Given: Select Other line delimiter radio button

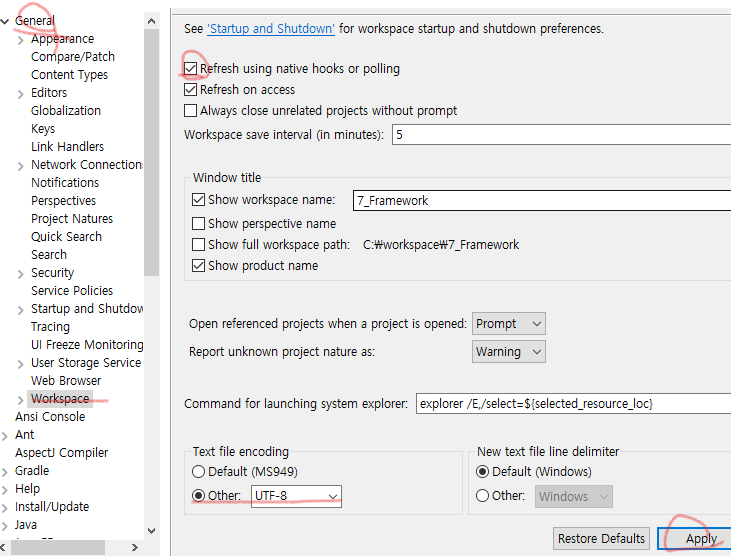Looking at the screenshot, I should [x=483, y=495].
